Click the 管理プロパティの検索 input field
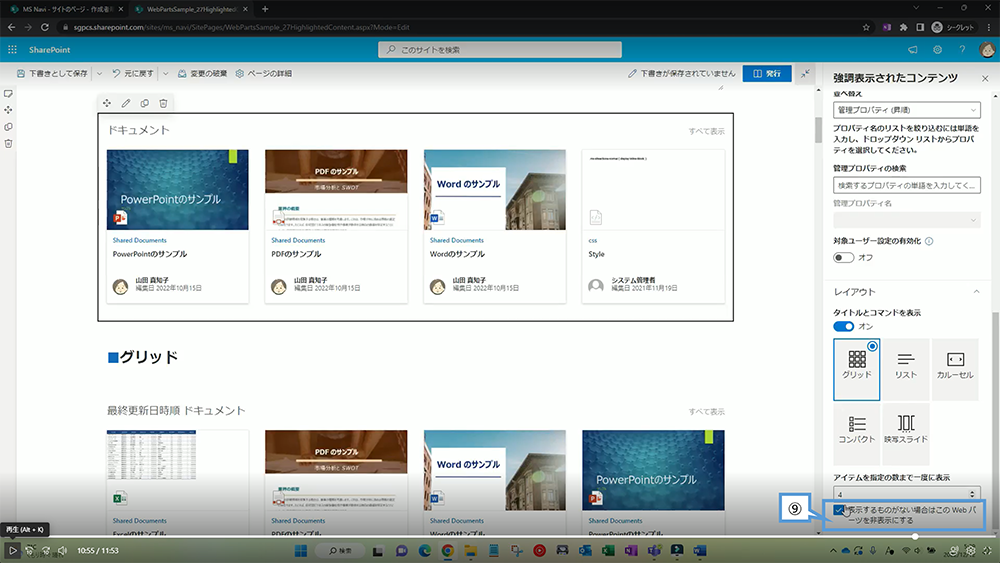The width and height of the screenshot is (1000, 563). [906, 185]
